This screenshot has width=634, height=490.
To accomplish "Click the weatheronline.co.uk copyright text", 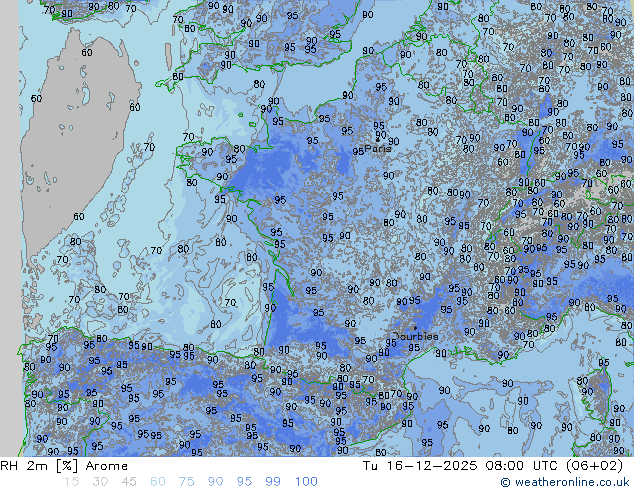I will [x=564, y=482].
